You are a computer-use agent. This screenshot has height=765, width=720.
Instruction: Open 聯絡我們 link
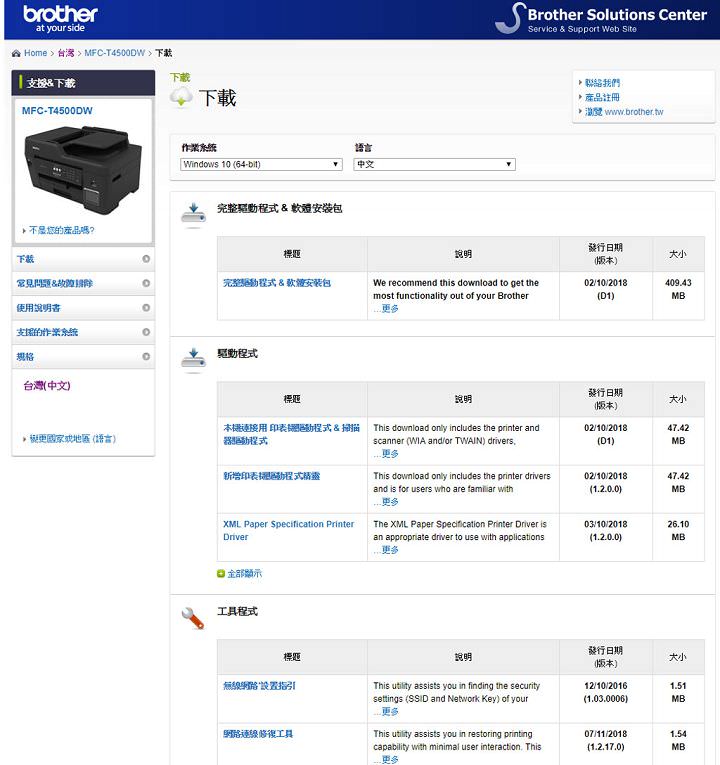click(x=602, y=83)
